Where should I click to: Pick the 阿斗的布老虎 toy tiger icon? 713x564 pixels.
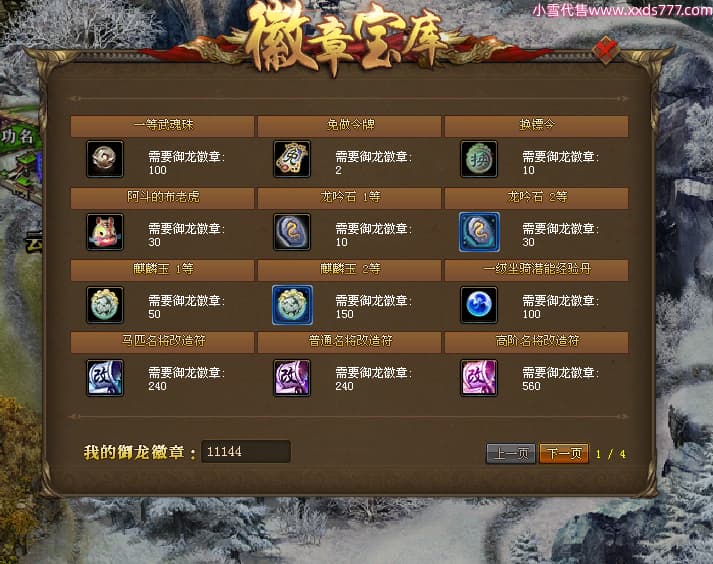point(105,232)
